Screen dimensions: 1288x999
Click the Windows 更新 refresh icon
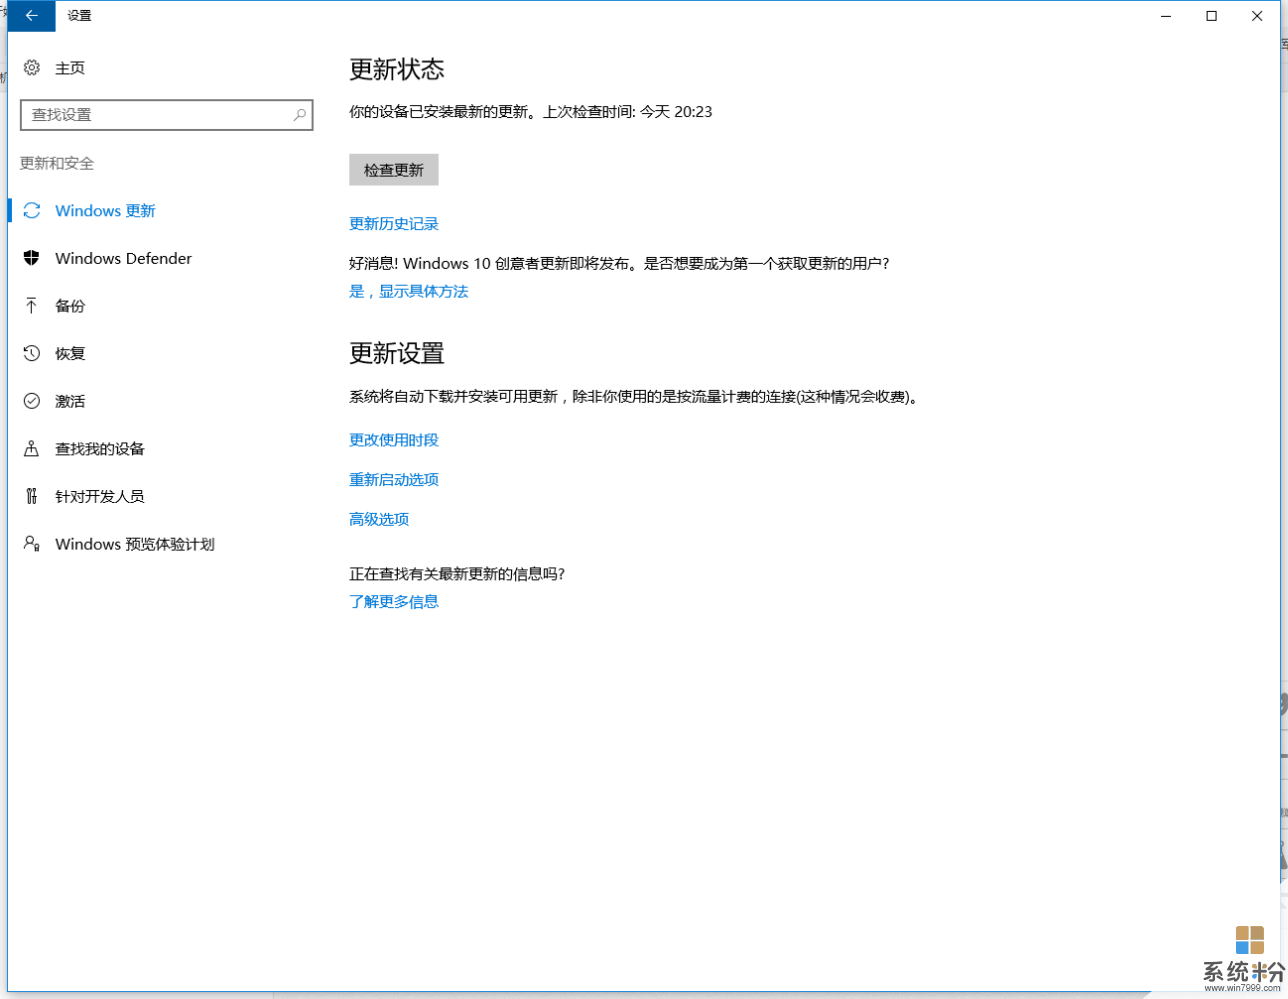click(x=32, y=211)
